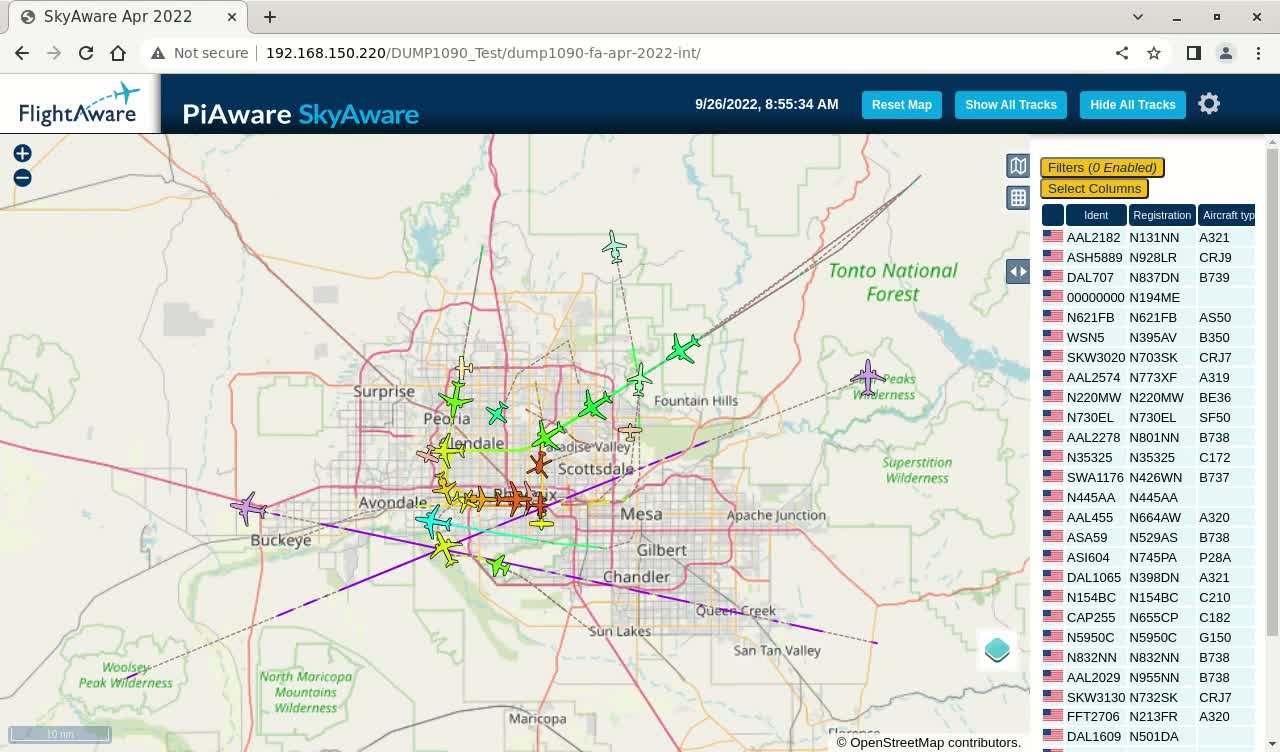The width and height of the screenshot is (1280, 752).
Task: Zoom out on the map
Action: click(x=22, y=178)
